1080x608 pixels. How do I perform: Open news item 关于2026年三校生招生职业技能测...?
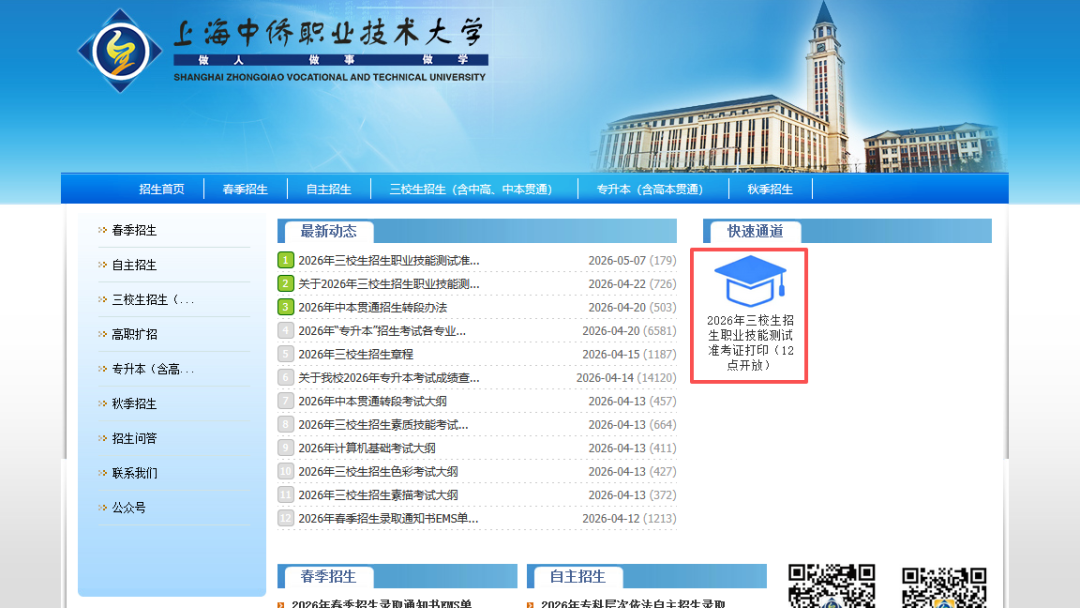pyautogui.click(x=388, y=284)
